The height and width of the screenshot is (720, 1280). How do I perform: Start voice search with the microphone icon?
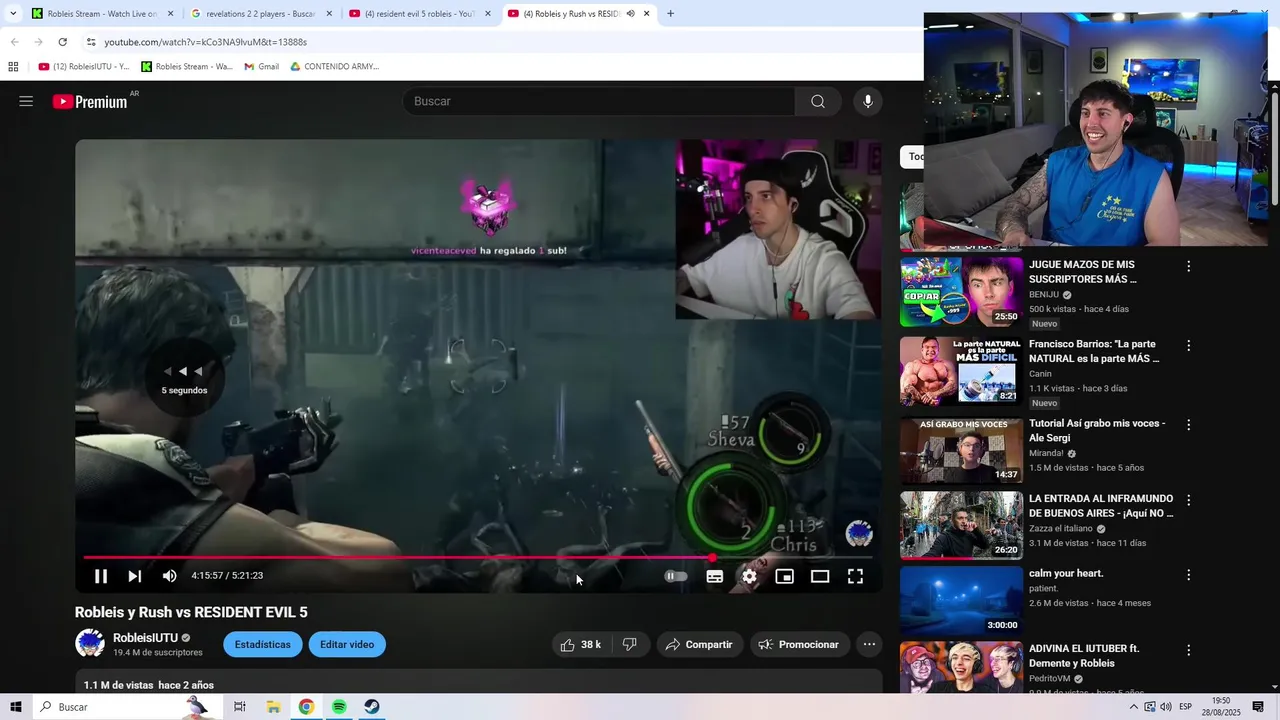[868, 101]
